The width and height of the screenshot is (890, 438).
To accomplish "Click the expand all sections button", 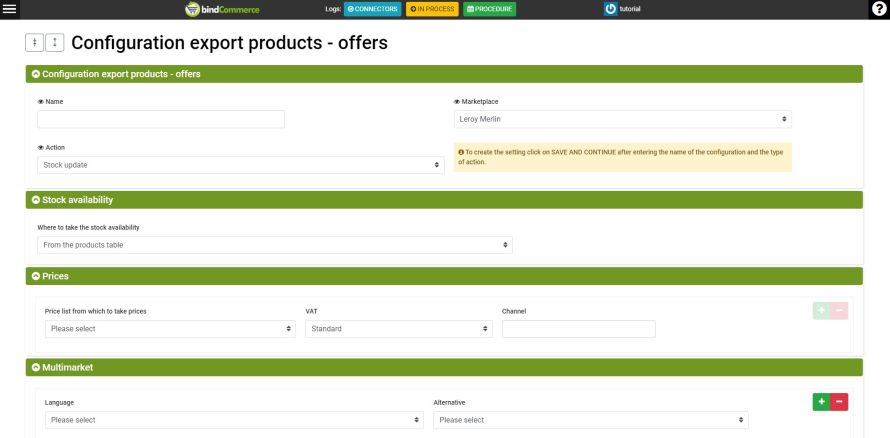I will click(x=55, y=44).
